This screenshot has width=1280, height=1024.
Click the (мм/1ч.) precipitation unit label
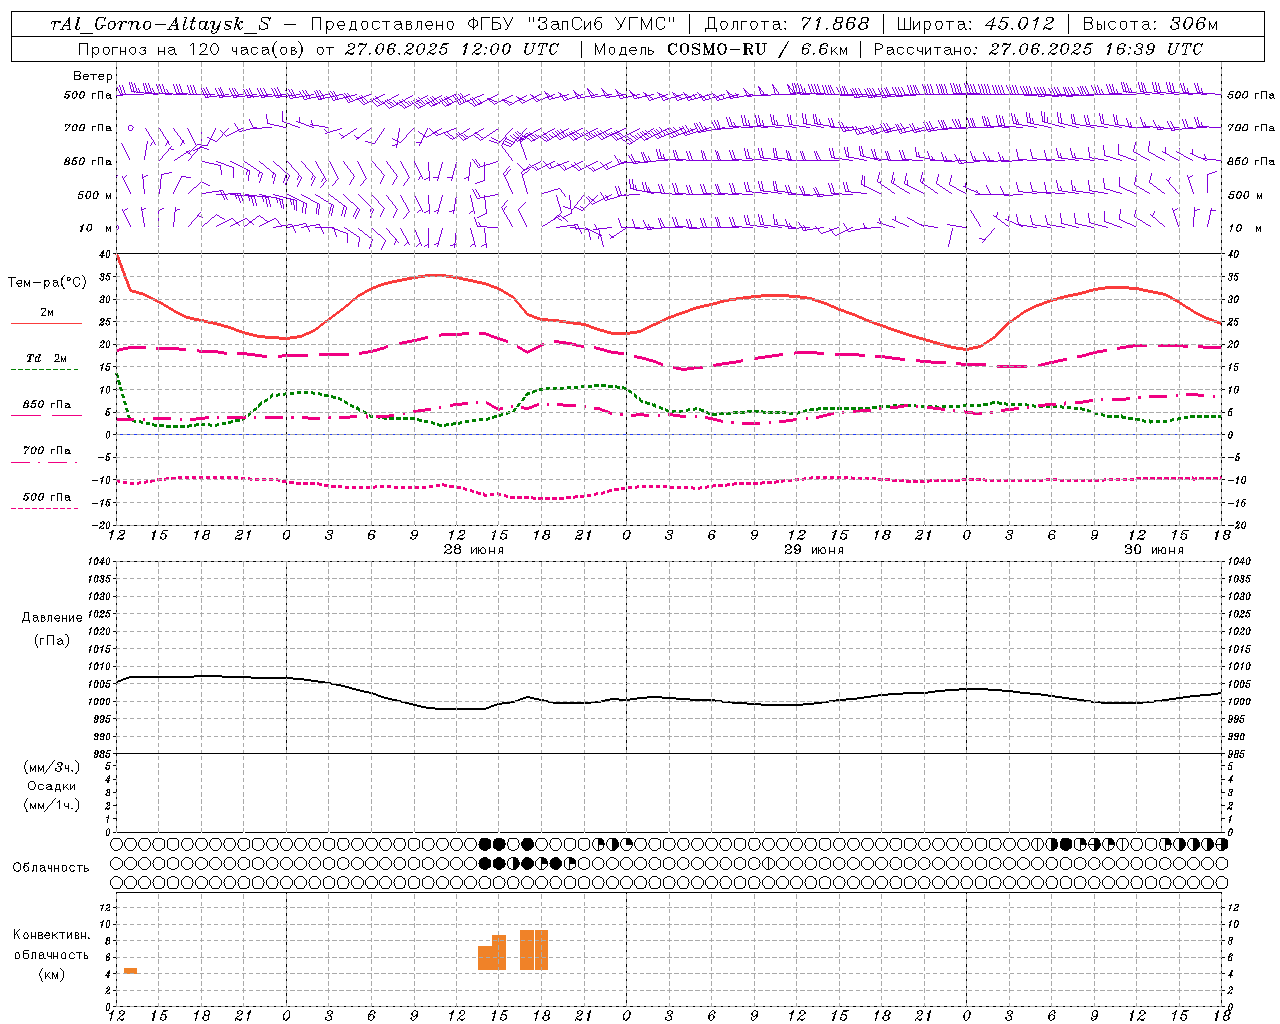[52, 805]
